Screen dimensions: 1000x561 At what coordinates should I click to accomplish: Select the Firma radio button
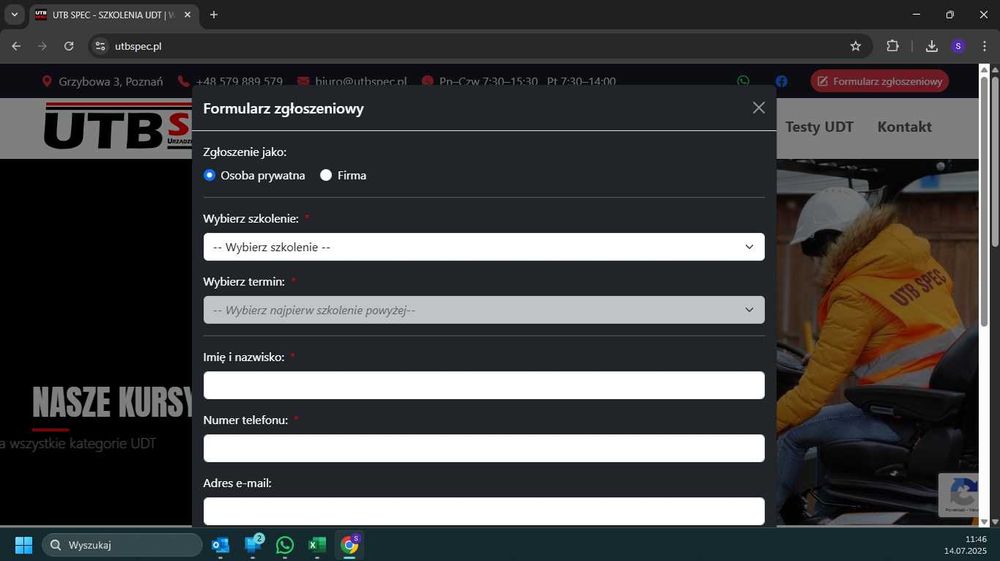(326, 175)
